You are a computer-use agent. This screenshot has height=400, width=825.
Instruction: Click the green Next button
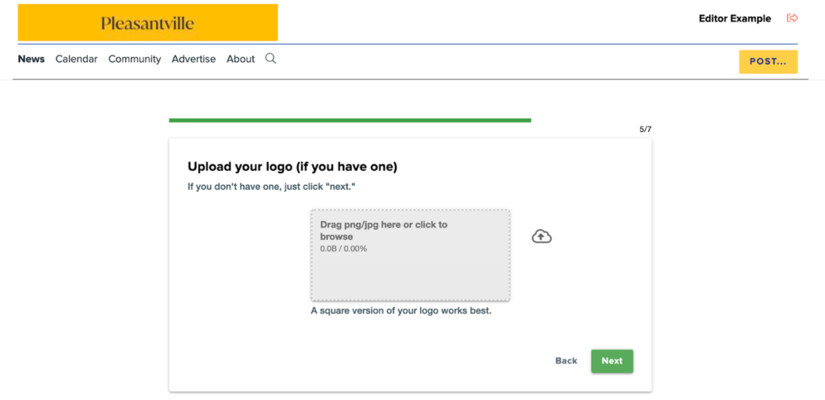pos(611,361)
